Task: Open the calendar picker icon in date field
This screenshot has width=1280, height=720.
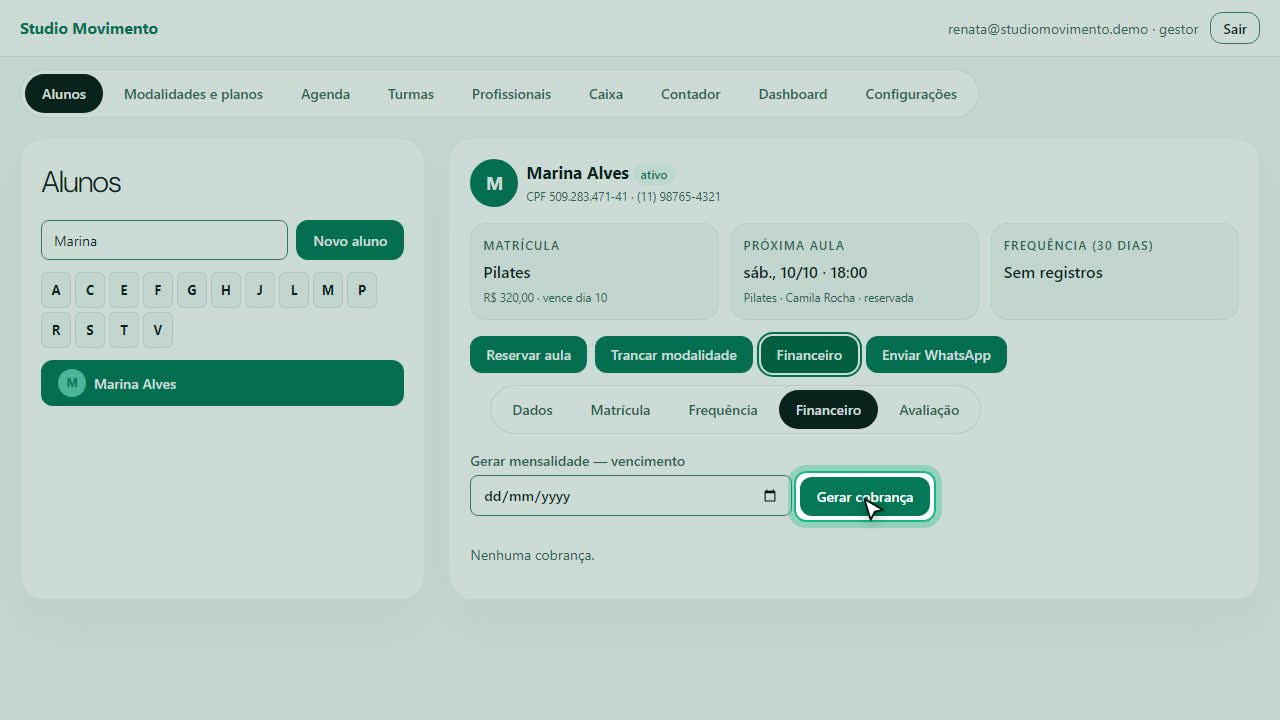Action: tap(770, 496)
